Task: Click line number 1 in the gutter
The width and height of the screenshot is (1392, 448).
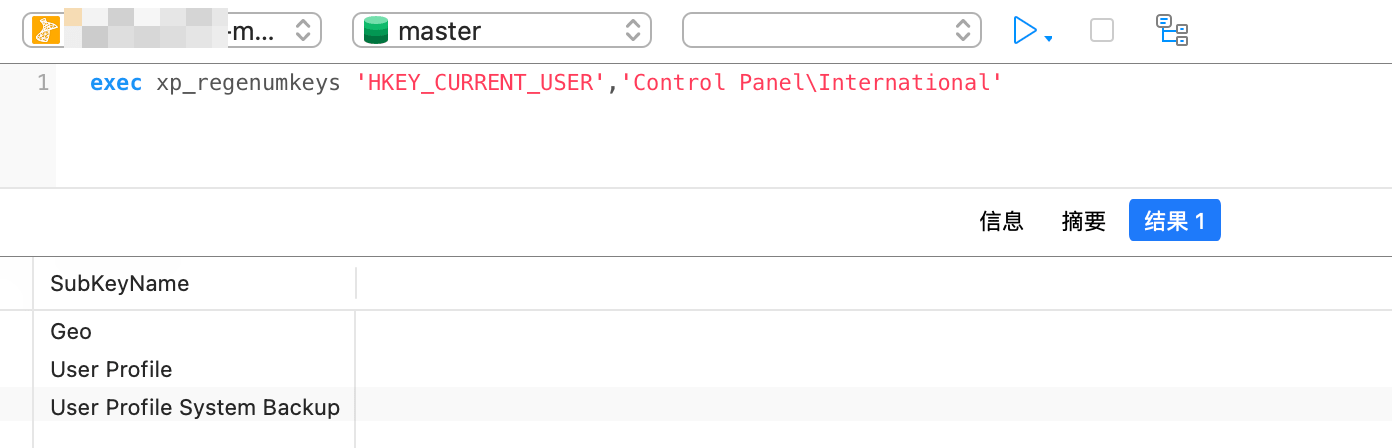Action: [x=42, y=83]
